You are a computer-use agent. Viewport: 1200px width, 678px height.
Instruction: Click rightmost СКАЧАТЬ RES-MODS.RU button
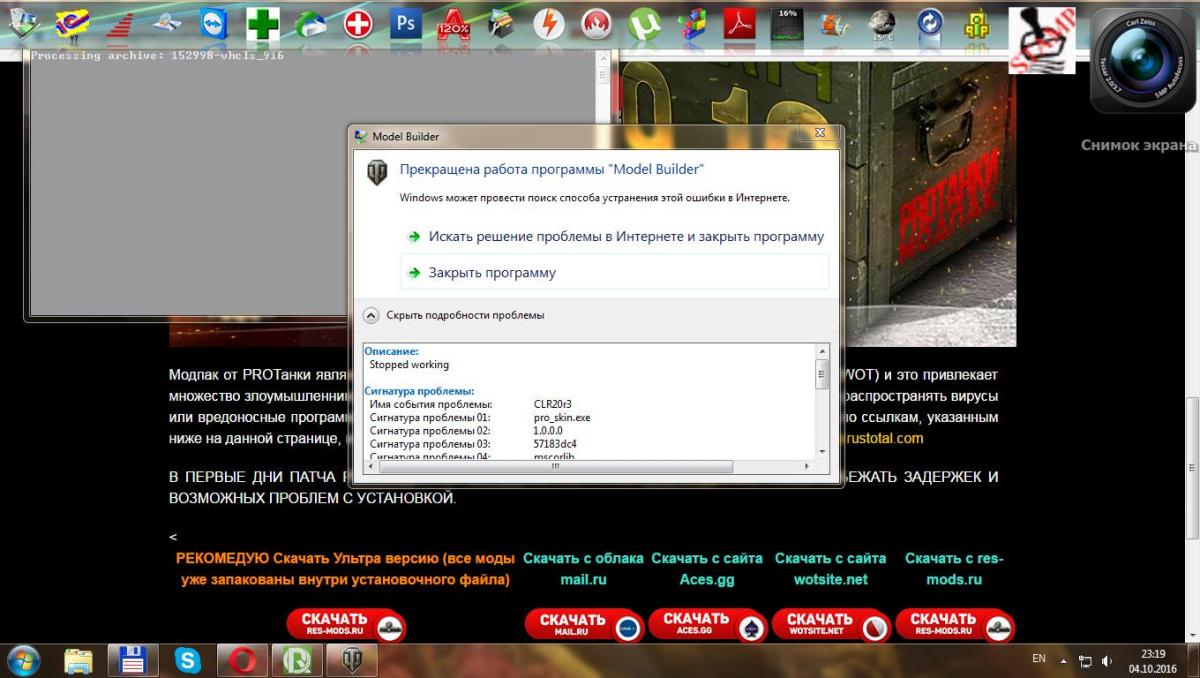click(955, 626)
